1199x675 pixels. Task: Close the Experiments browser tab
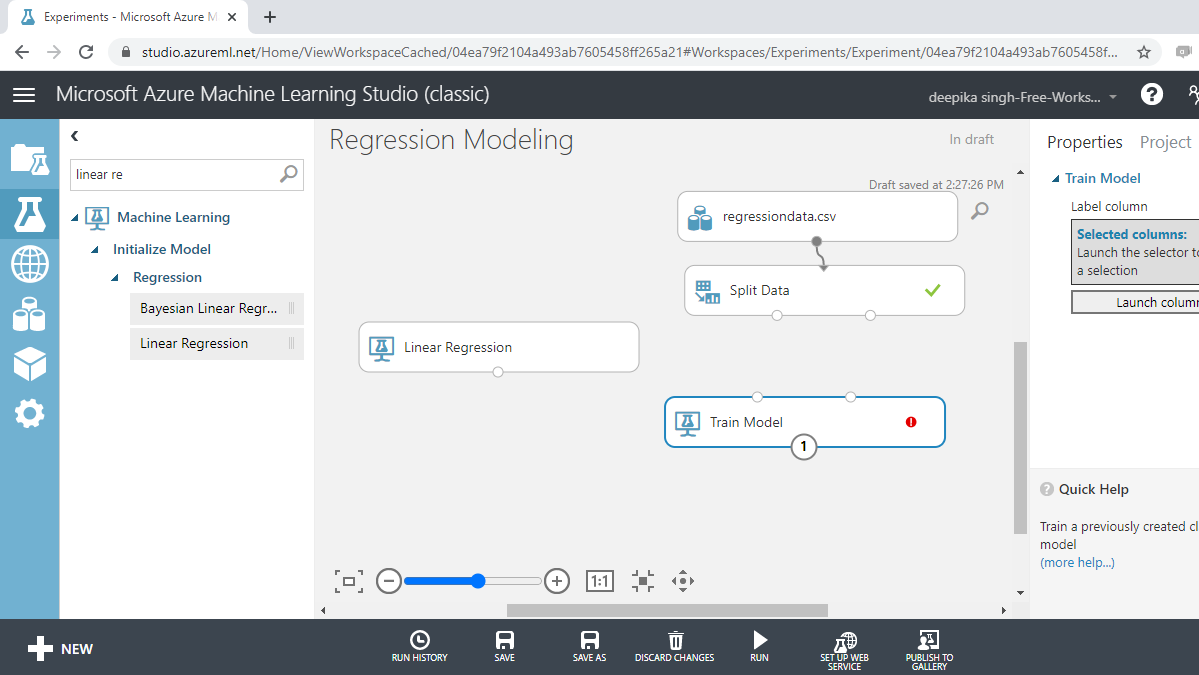232,17
